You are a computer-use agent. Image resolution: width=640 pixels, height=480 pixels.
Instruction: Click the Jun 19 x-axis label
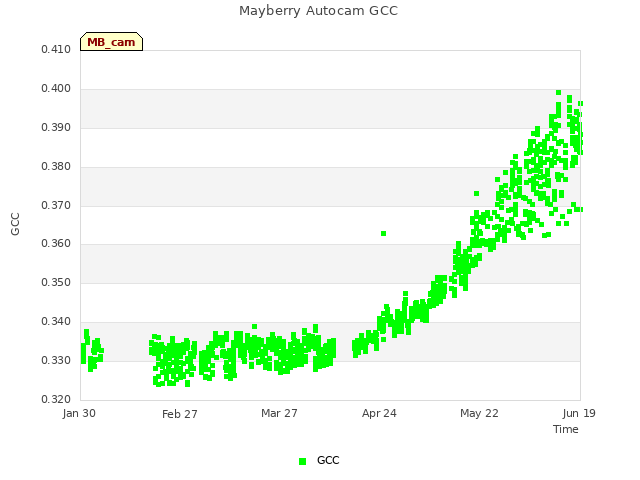coord(579,413)
